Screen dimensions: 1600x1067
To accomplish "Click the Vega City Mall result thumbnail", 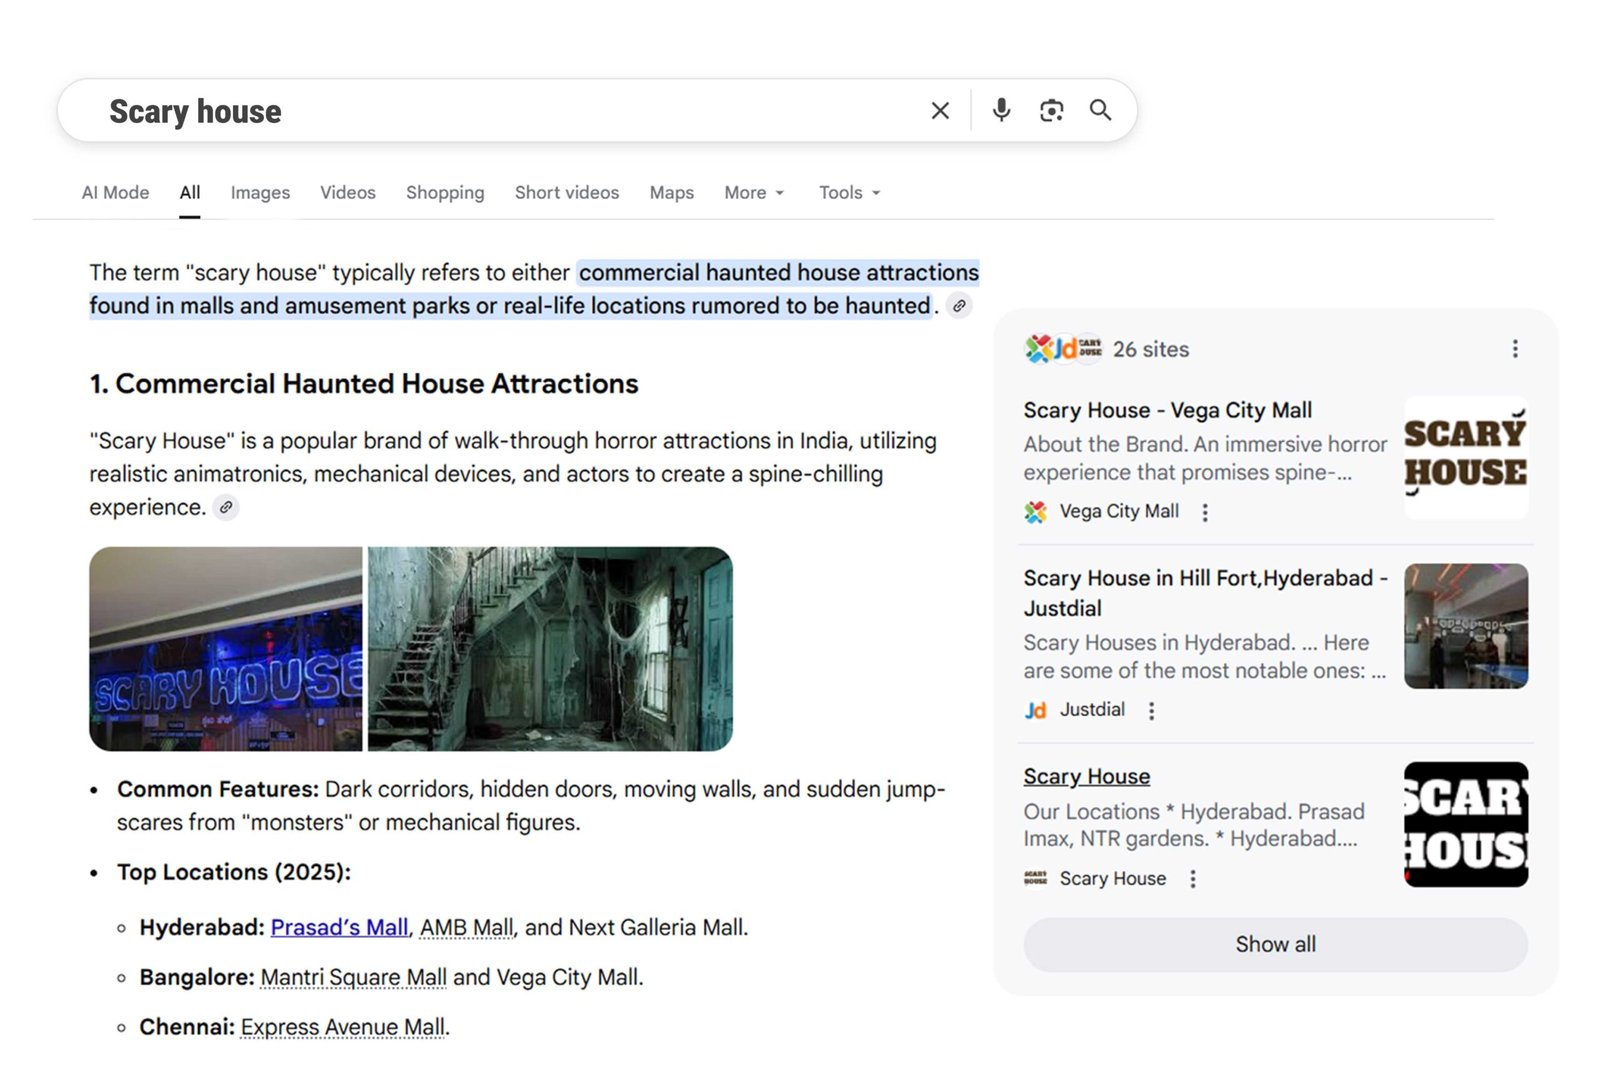I will pos(1466,457).
